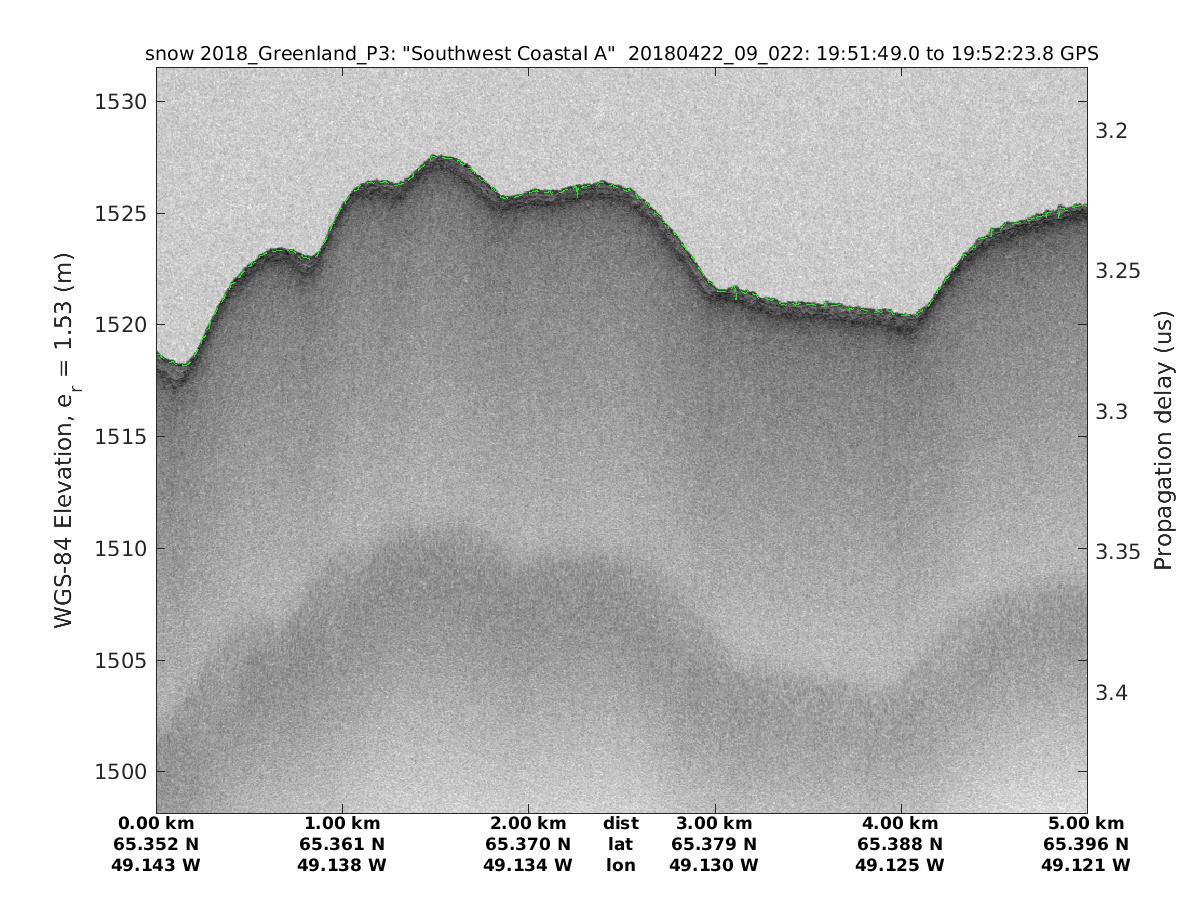Click the 65.370 N latitude label

pyautogui.click(x=528, y=844)
